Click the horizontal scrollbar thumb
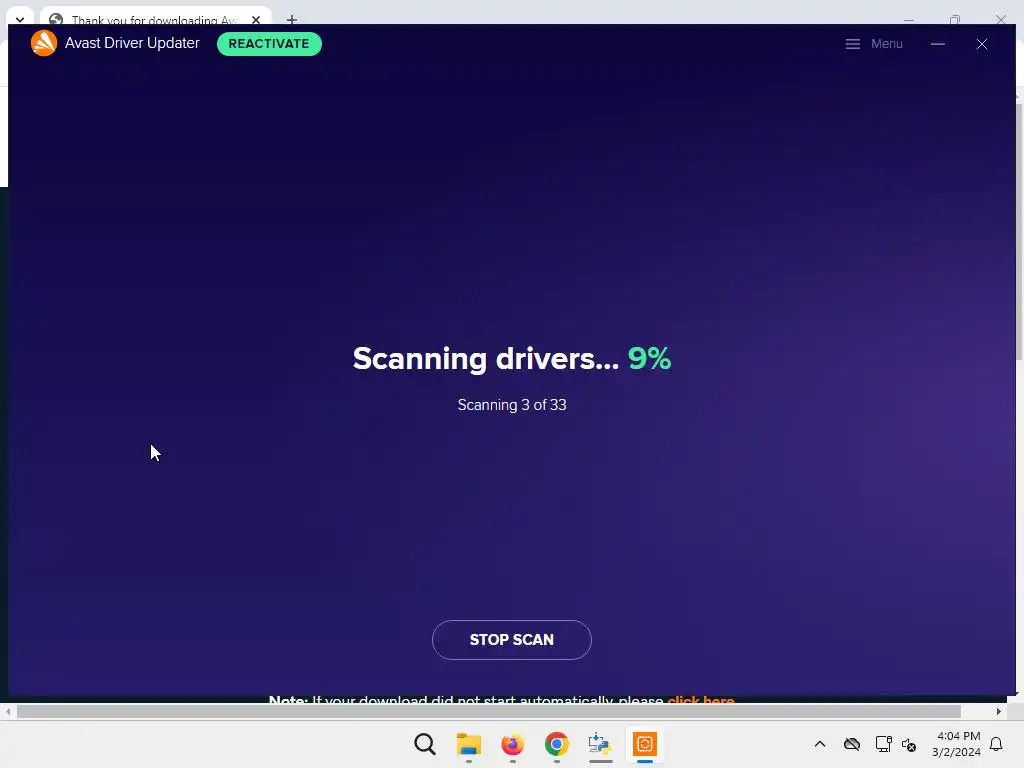Image resolution: width=1024 pixels, height=768 pixels. [x=488, y=711]
